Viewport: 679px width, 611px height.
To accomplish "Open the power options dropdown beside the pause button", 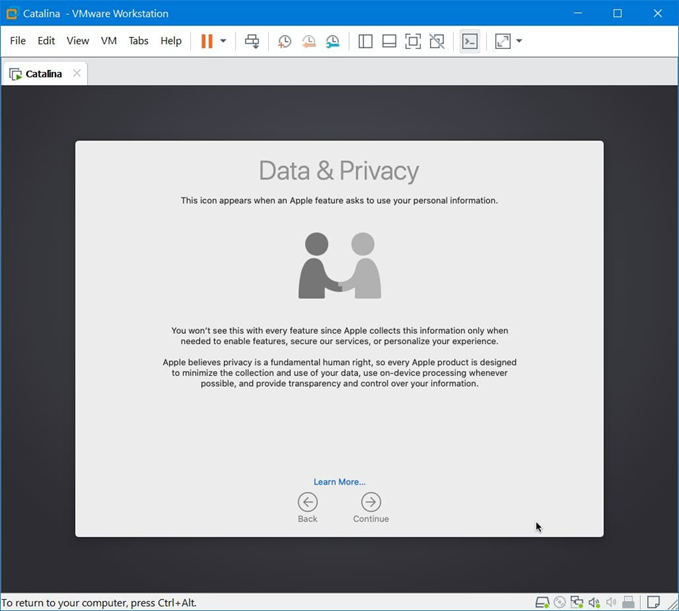I will coord(223,41).
